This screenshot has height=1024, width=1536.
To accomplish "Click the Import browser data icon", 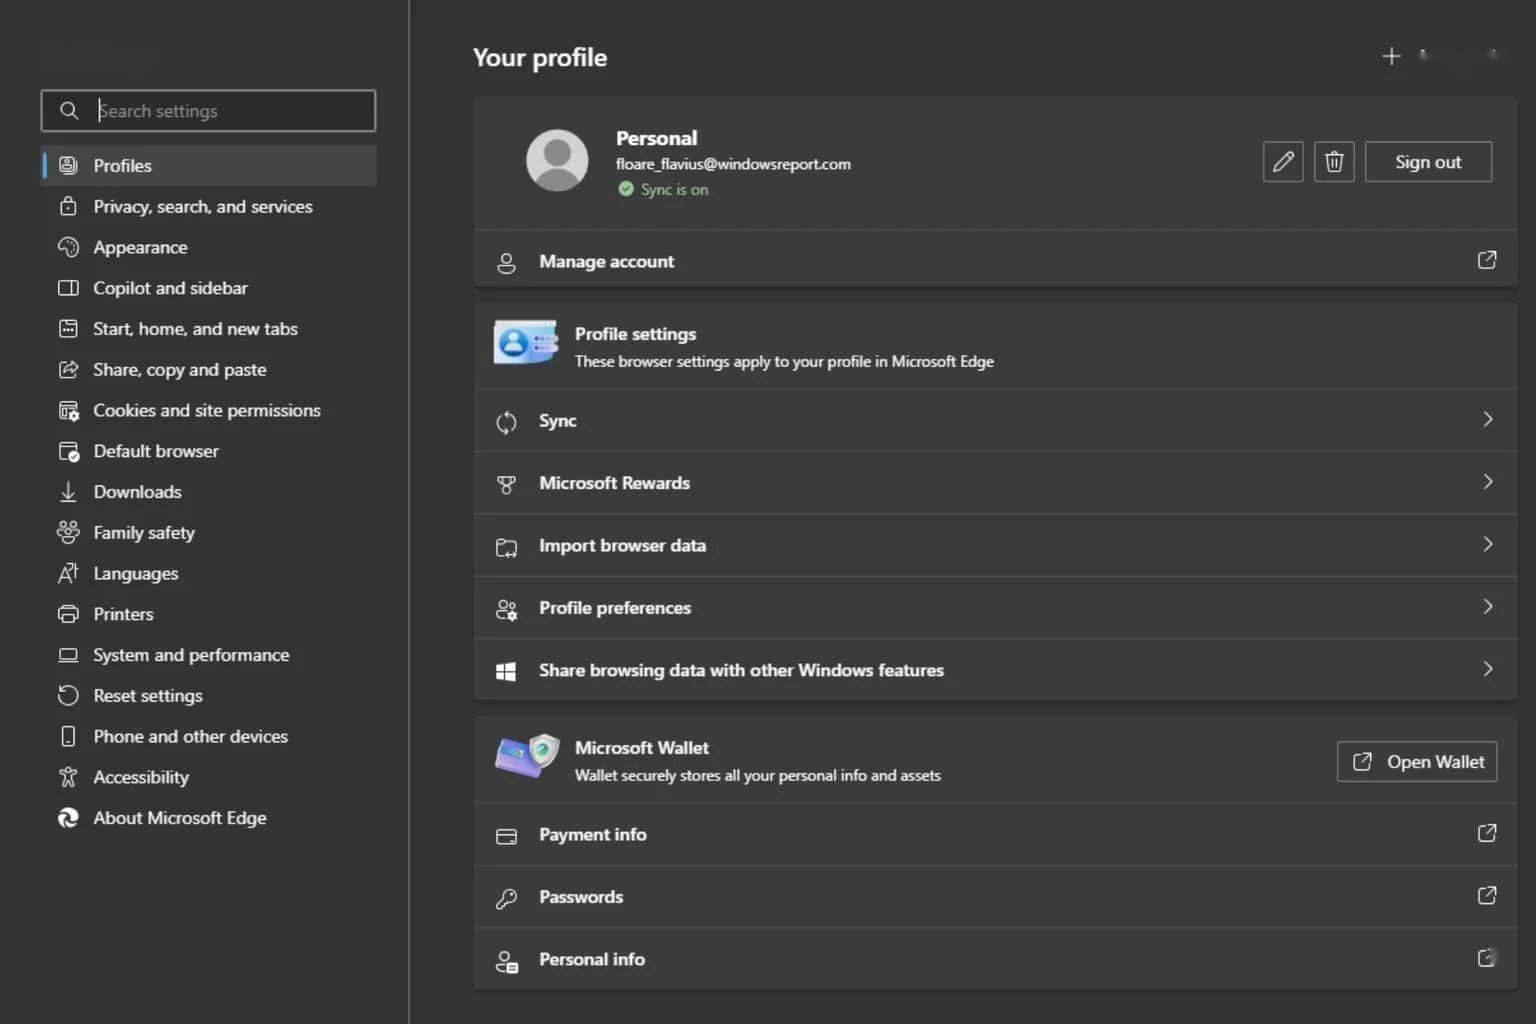I will pyautogui.click(x=506, y=547).
